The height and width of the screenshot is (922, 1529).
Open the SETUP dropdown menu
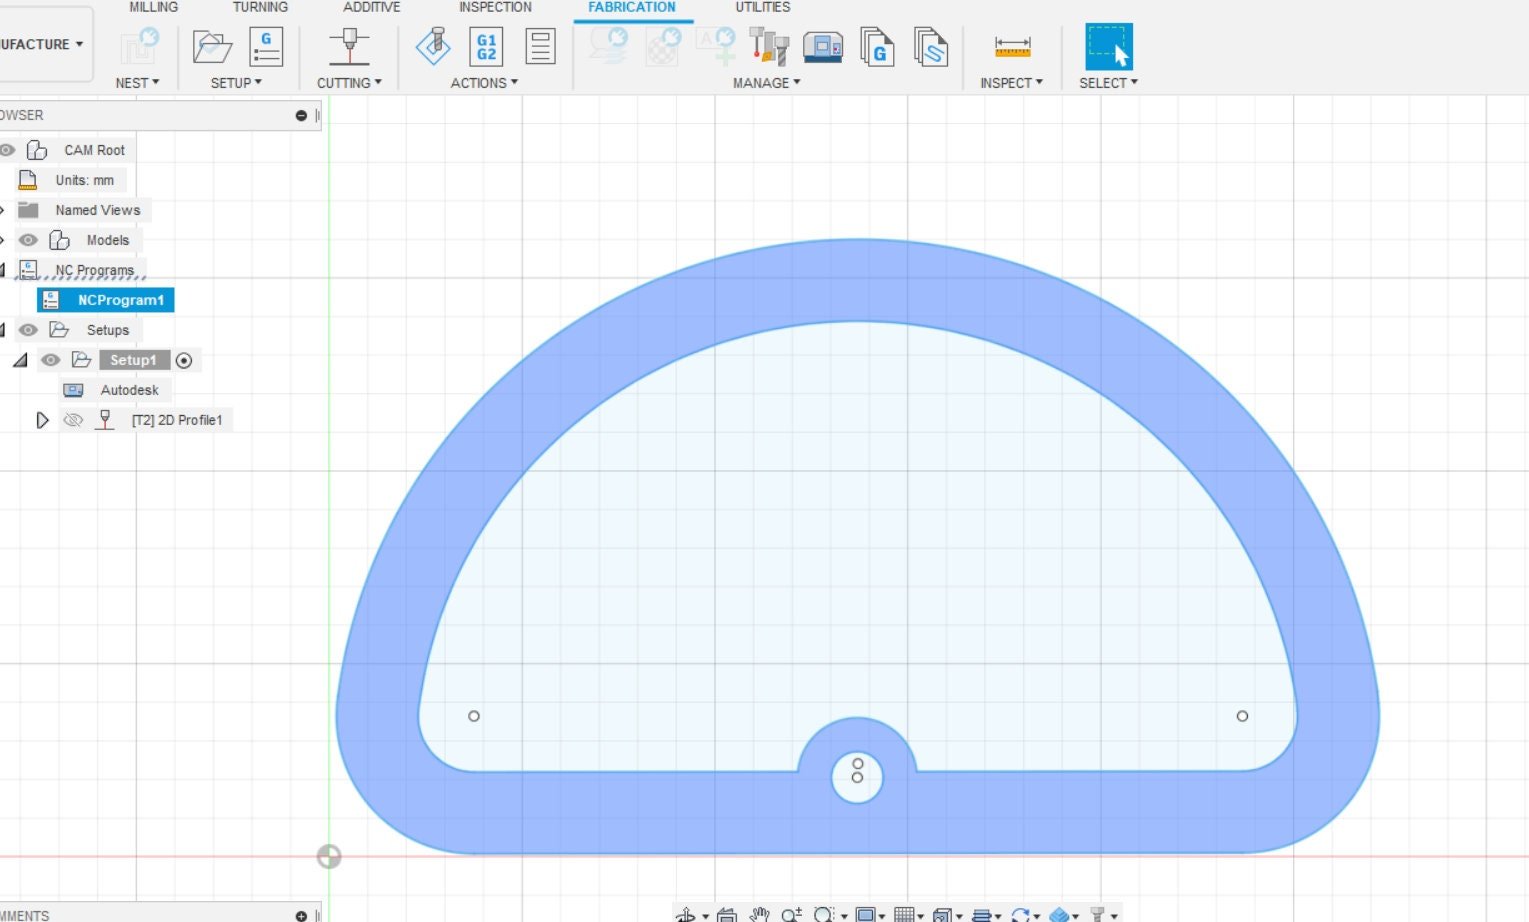click(236, 83)
